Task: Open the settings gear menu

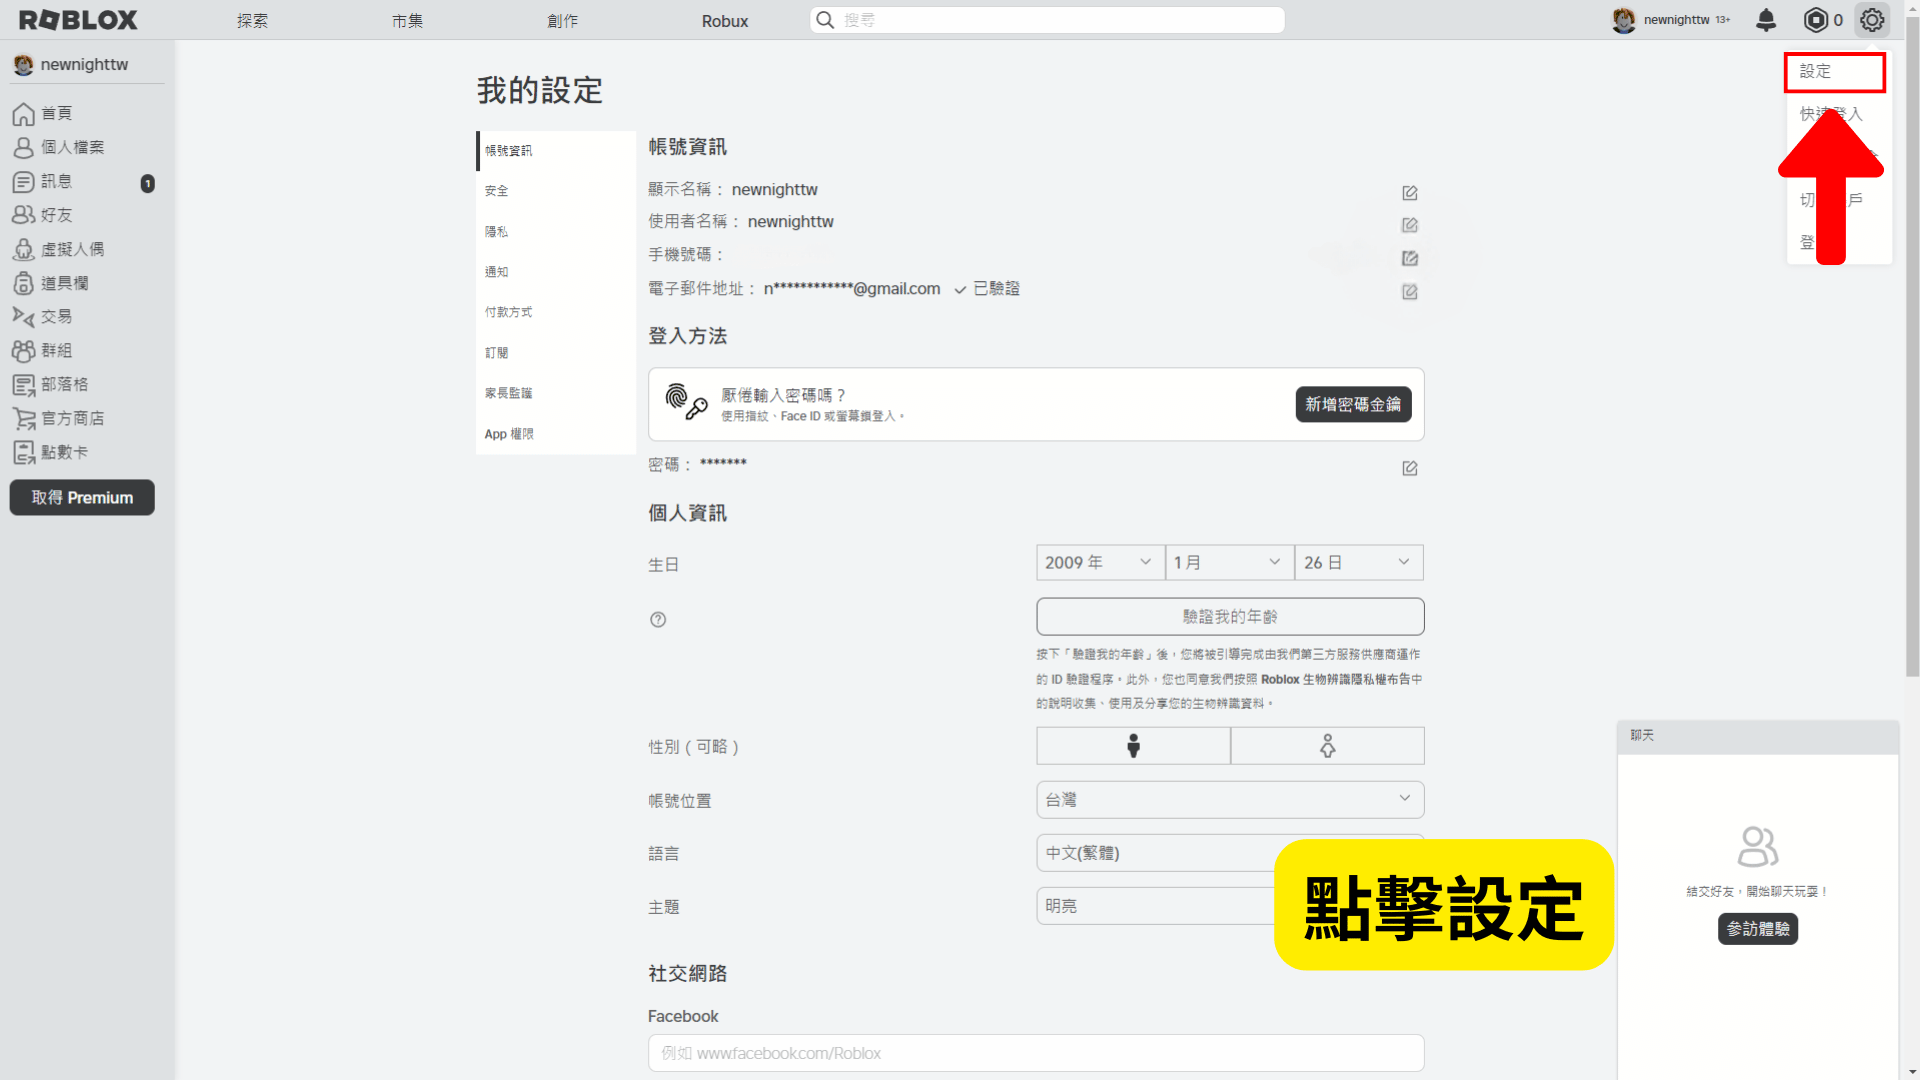Action: coord(1872,20)
